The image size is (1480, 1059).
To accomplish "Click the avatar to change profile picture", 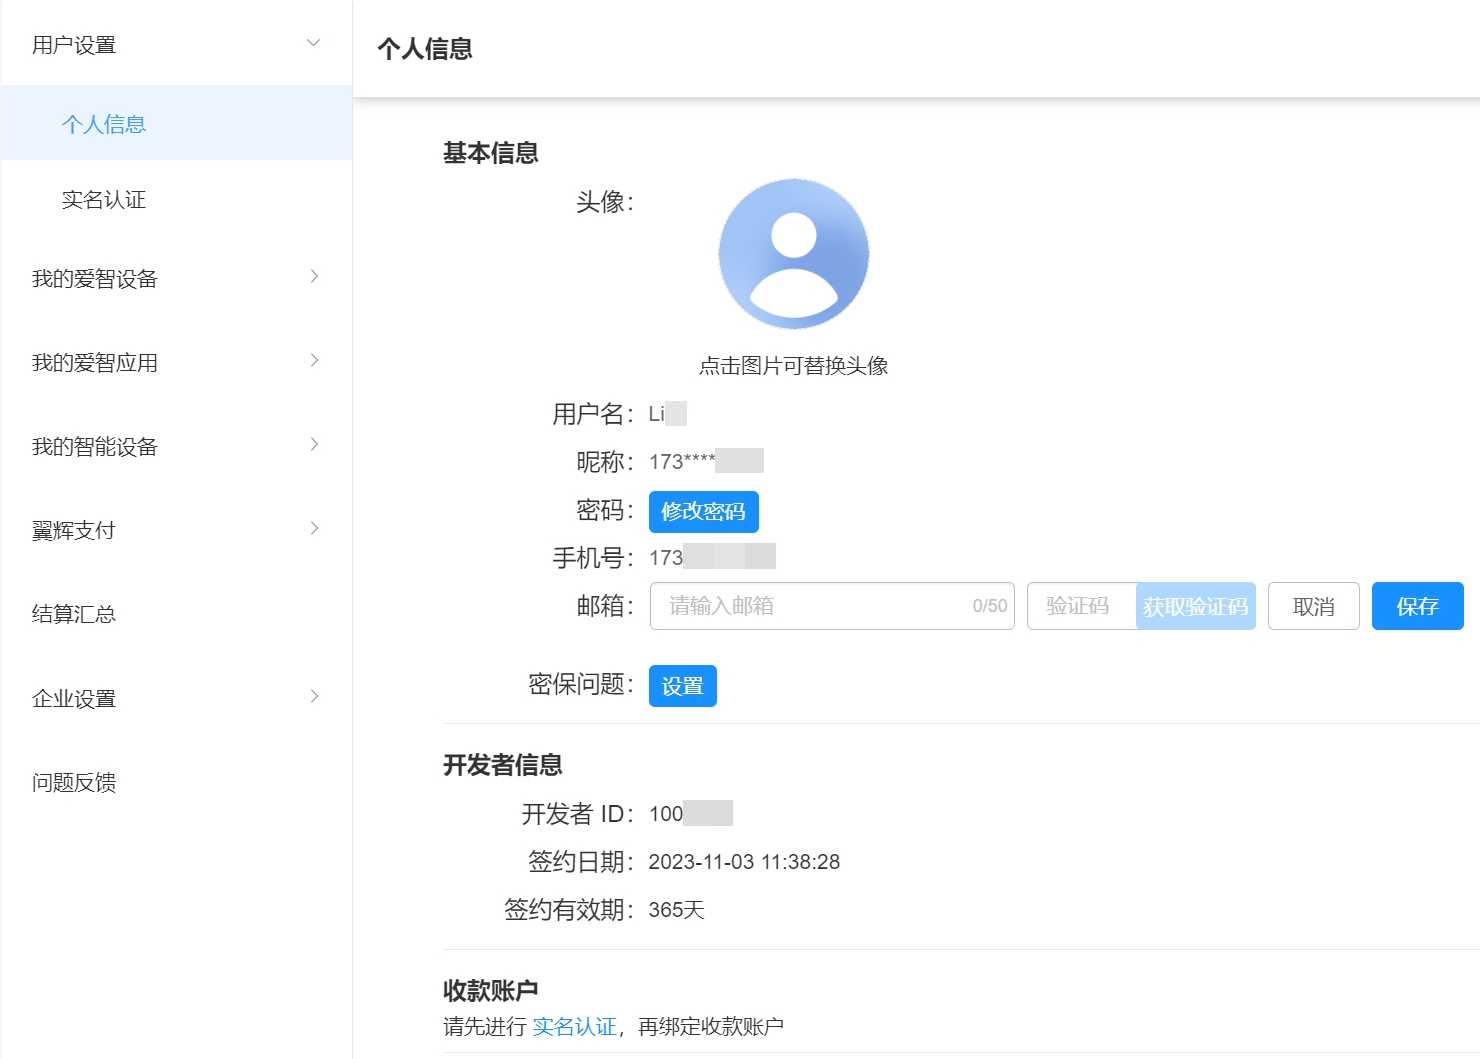I will (794, 253).
